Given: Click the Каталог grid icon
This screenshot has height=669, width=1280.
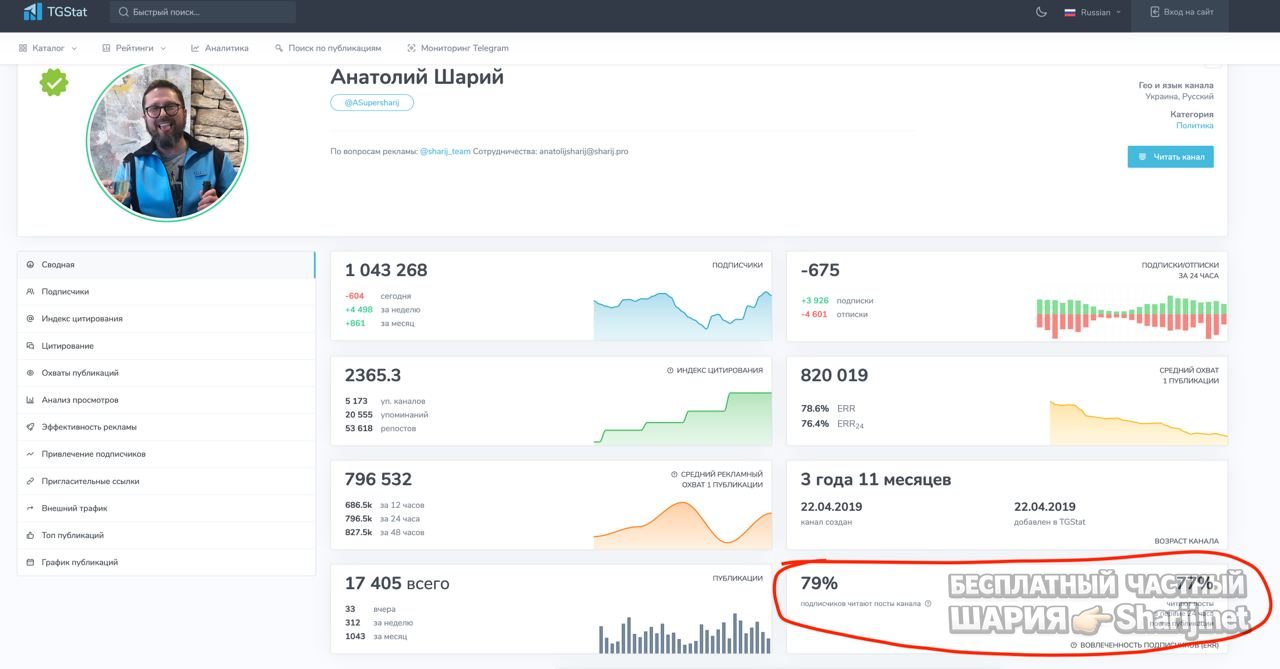Looking at the screenshot, I should tap(23, 48).
